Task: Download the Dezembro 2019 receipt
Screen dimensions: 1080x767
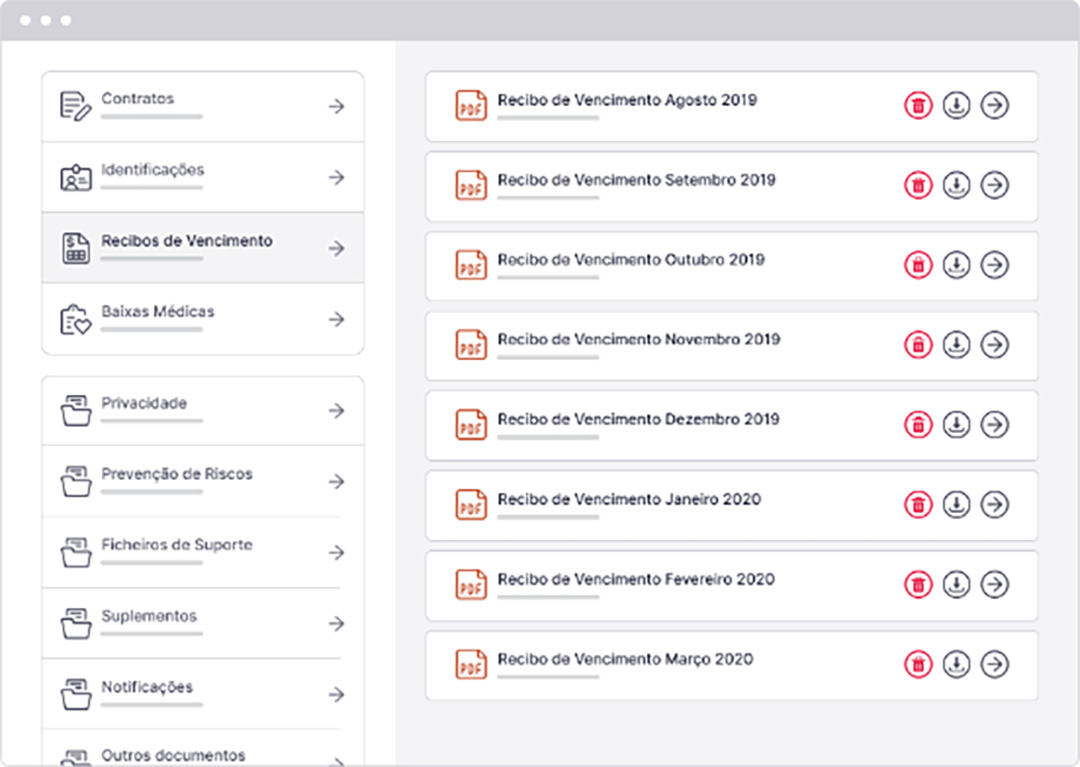Action: click(x=957, y=424)
